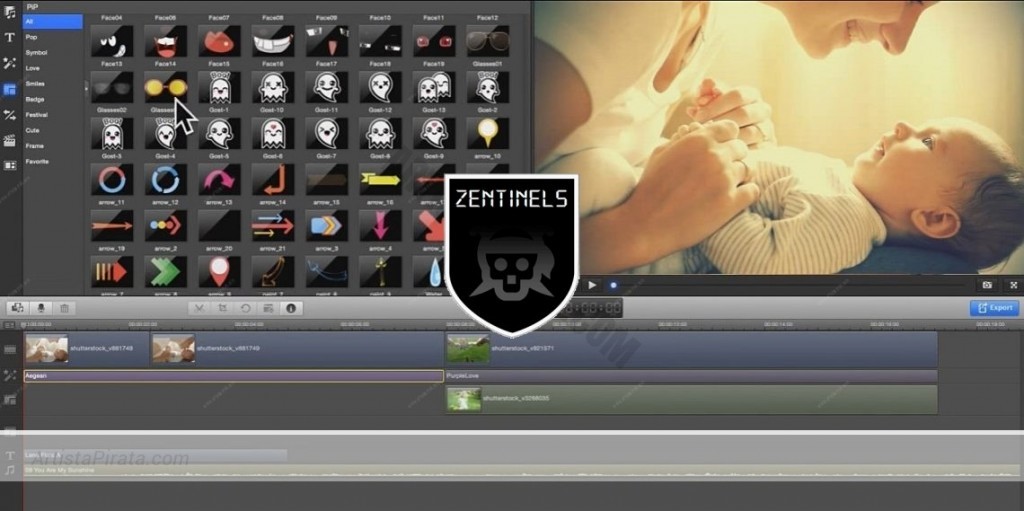Open the Split Screen panel in sidebar
This screenshot has height=511, width=1024.
pyautogui.click(x=10, y=165)
